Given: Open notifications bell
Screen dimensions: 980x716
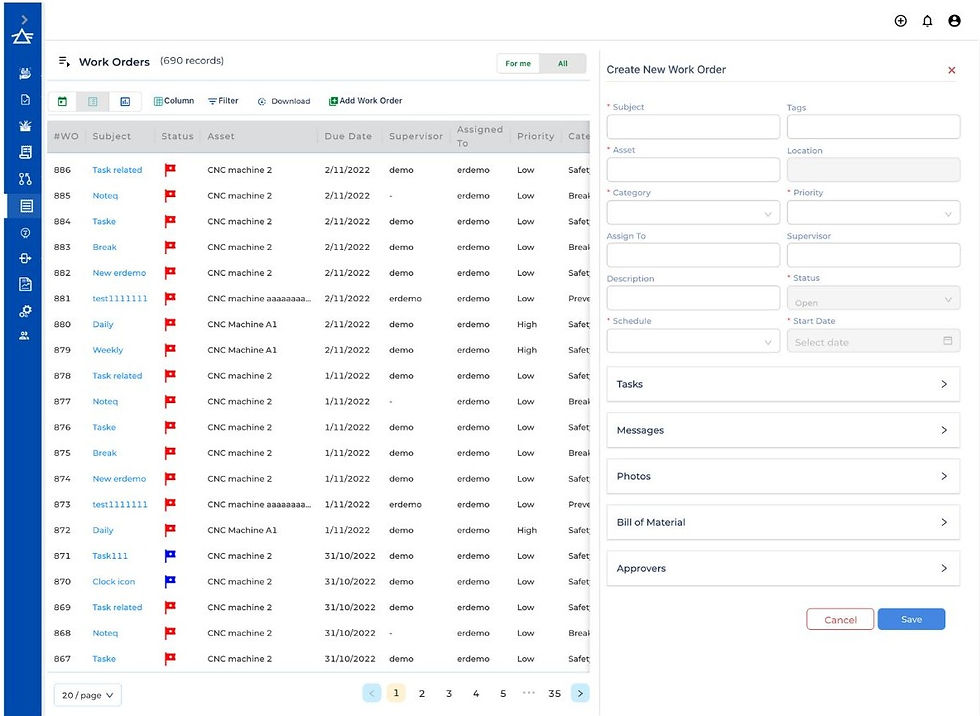Looking at the screenshot, I should click(928, 21).
